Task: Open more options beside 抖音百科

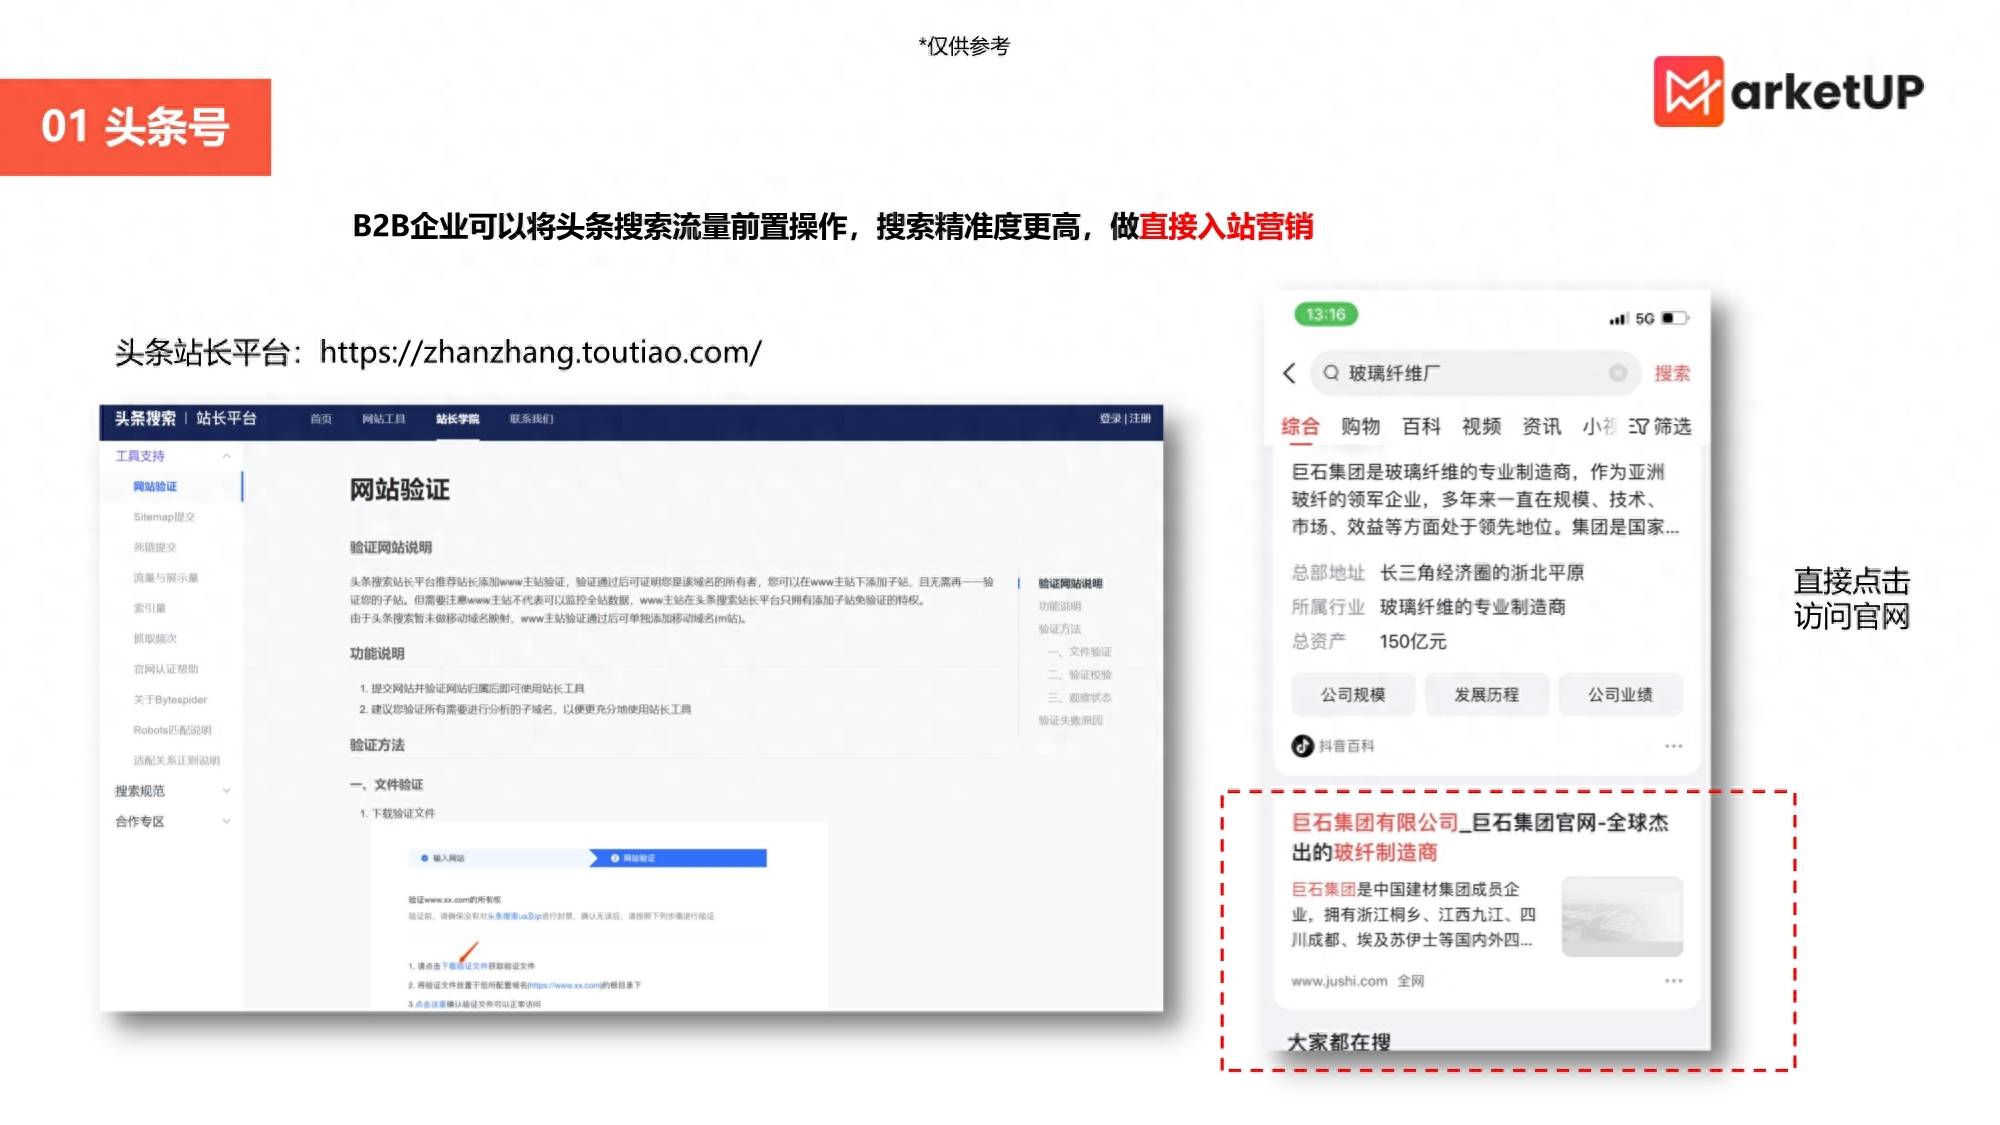Action: (1673, 746)
